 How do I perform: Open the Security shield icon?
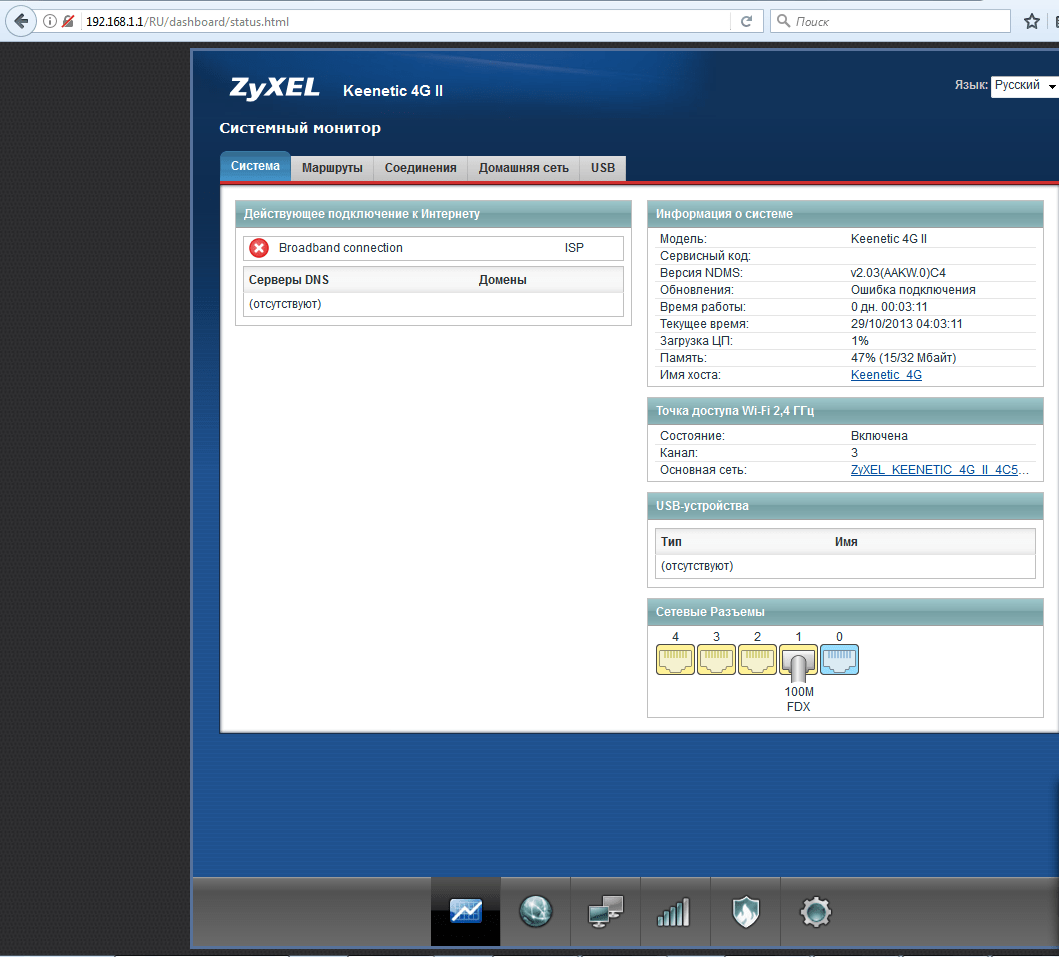[x=746, y=912]
